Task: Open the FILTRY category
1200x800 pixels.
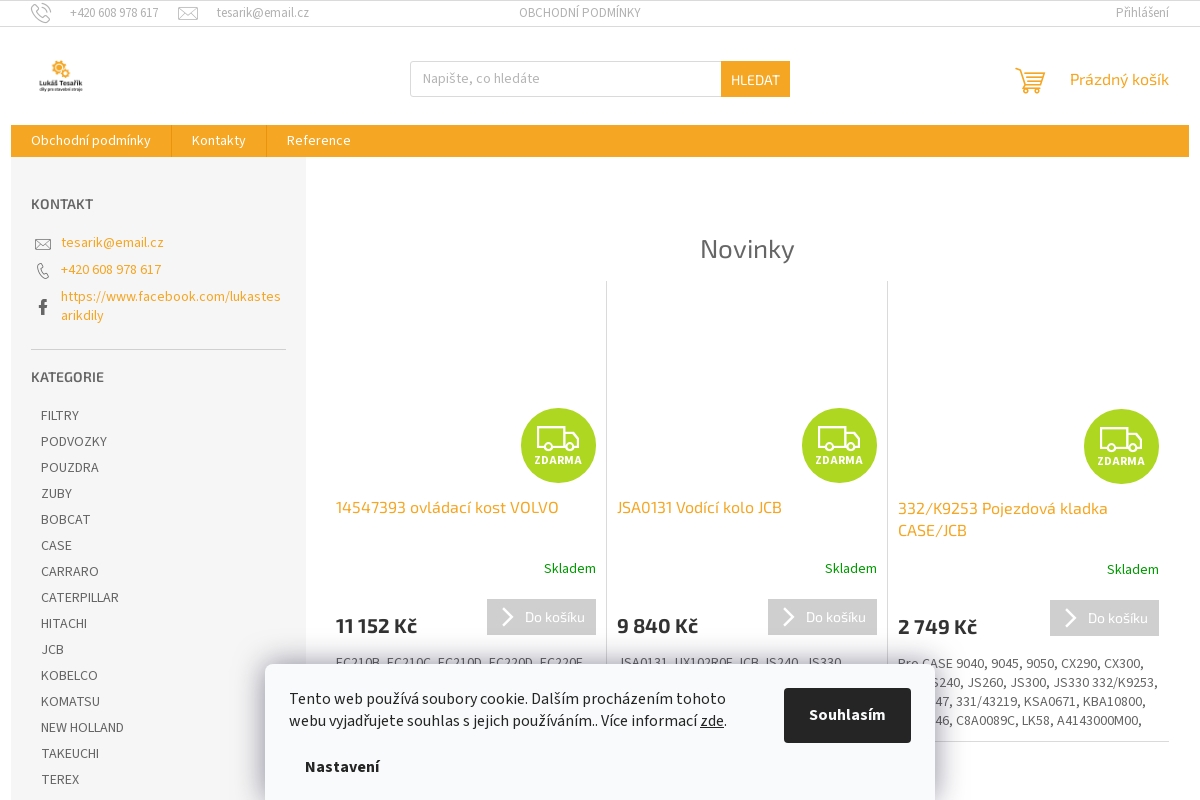Action: pos(60,416)
